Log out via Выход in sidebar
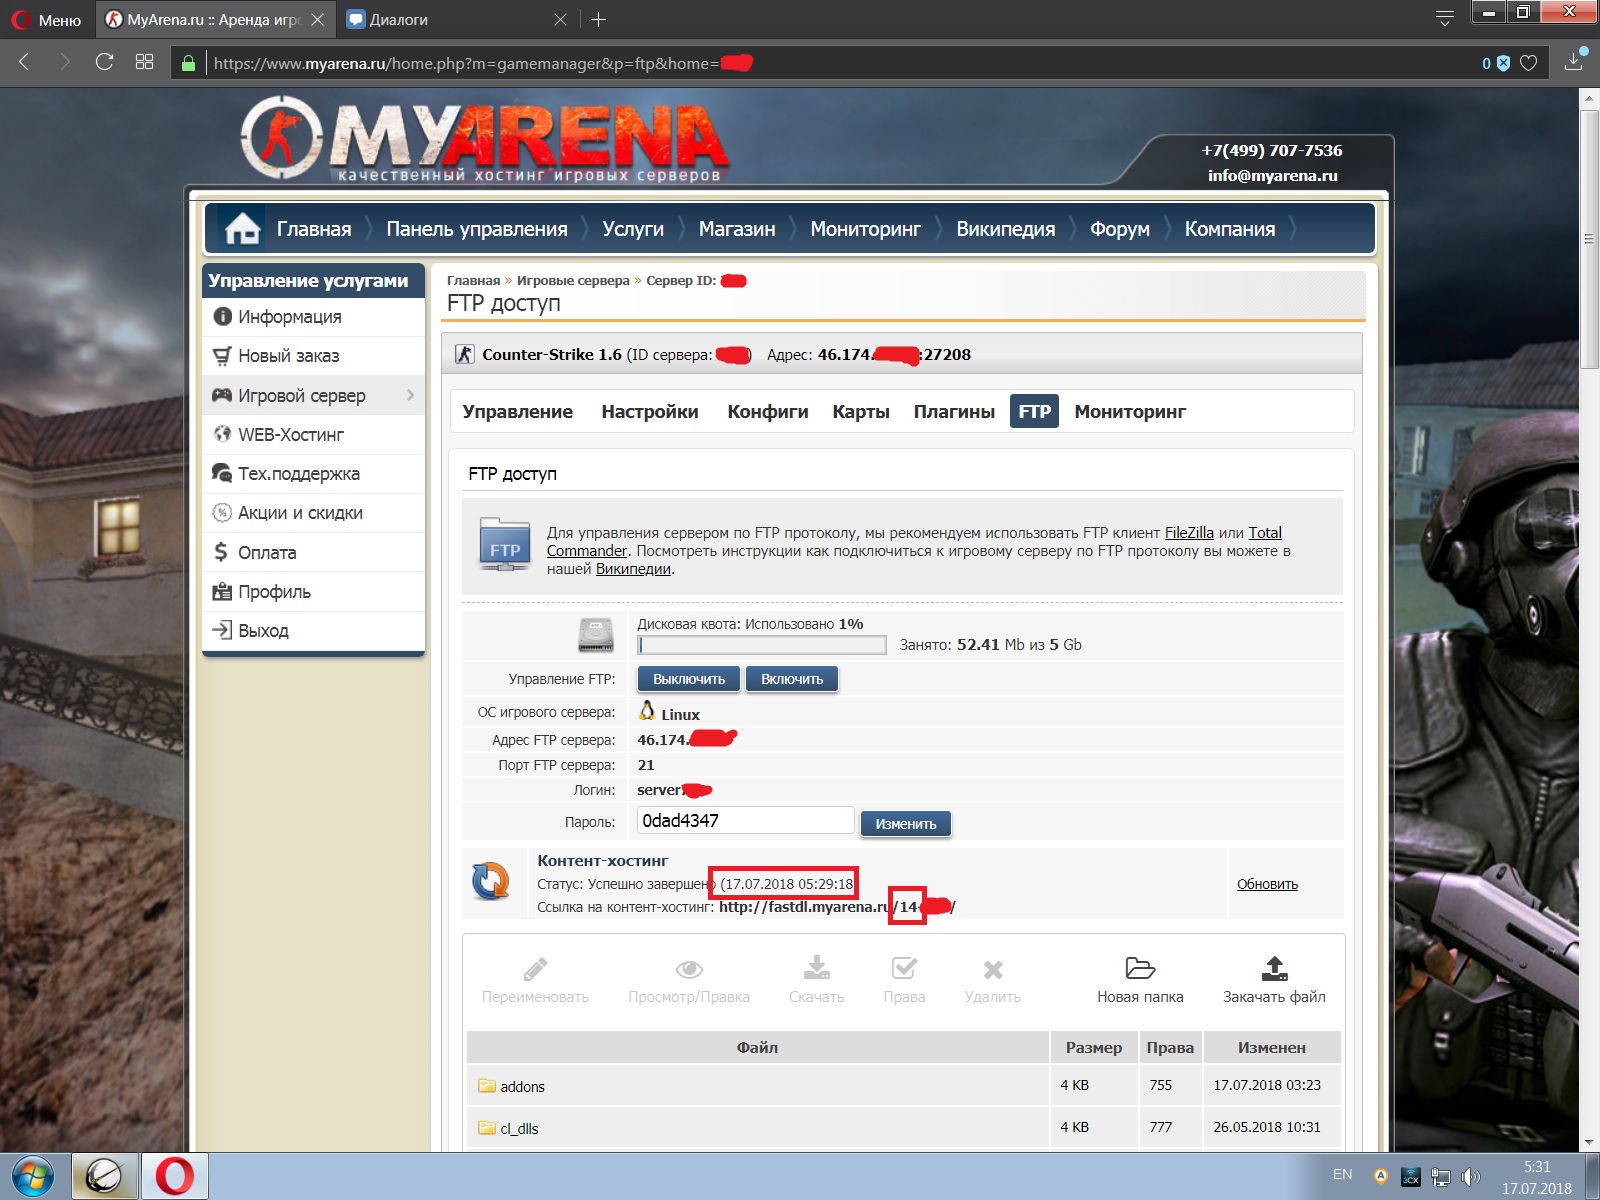The width and height of the screenshot is (1600, 1200). (314, 631)
